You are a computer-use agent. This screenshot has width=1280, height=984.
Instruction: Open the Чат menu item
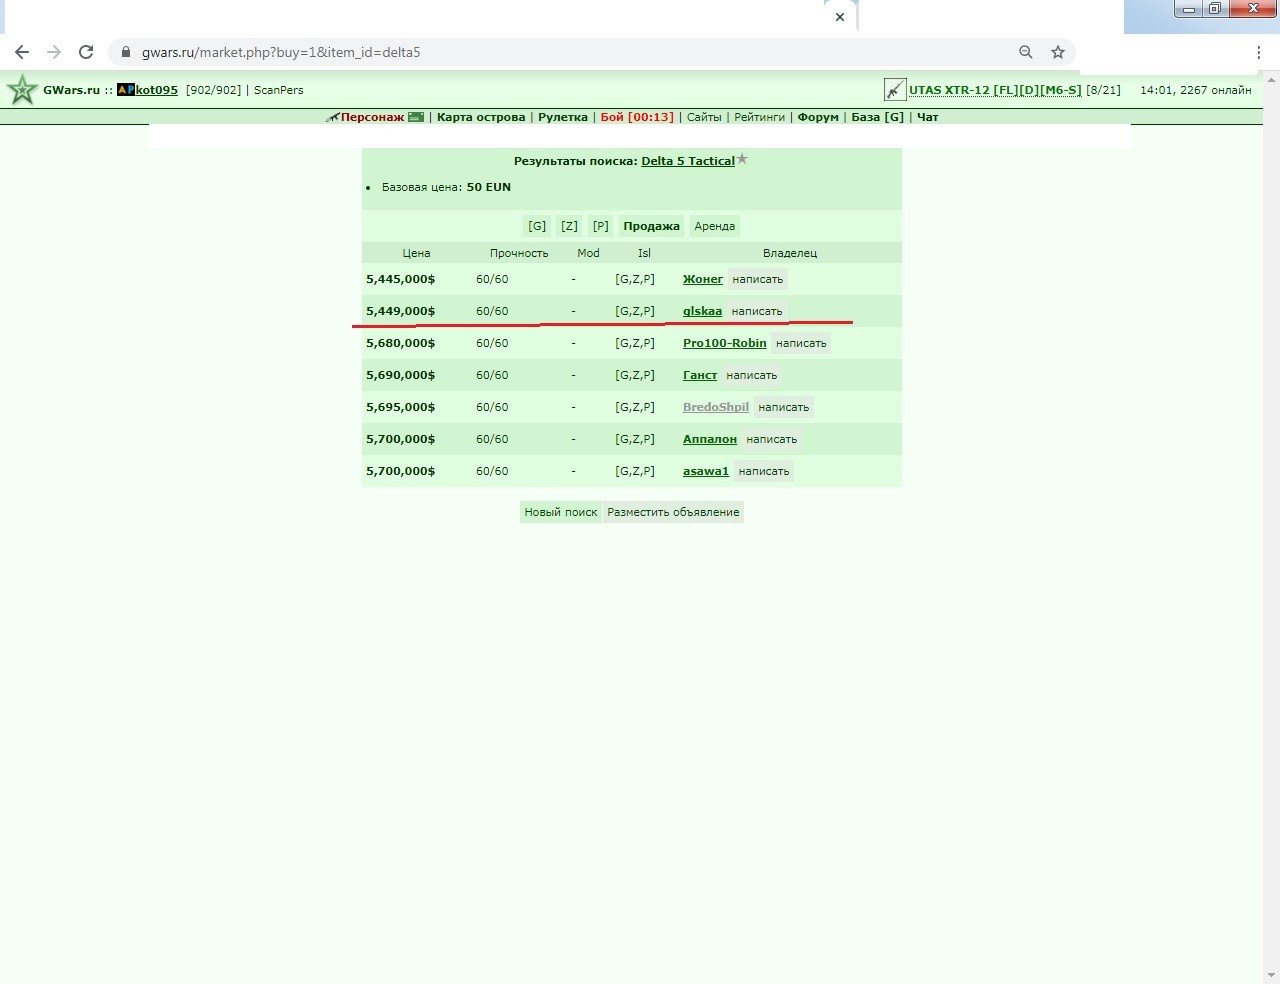click(928, 117)
